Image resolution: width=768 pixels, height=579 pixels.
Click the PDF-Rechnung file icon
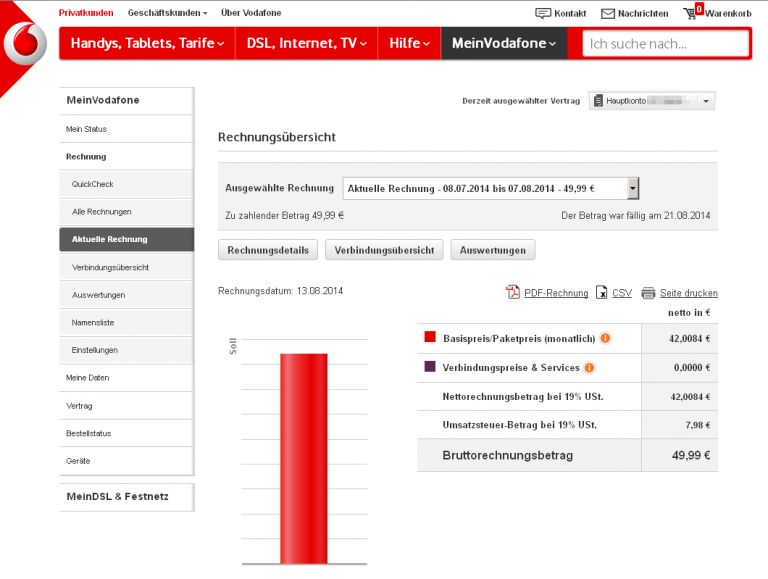[512, 292]
